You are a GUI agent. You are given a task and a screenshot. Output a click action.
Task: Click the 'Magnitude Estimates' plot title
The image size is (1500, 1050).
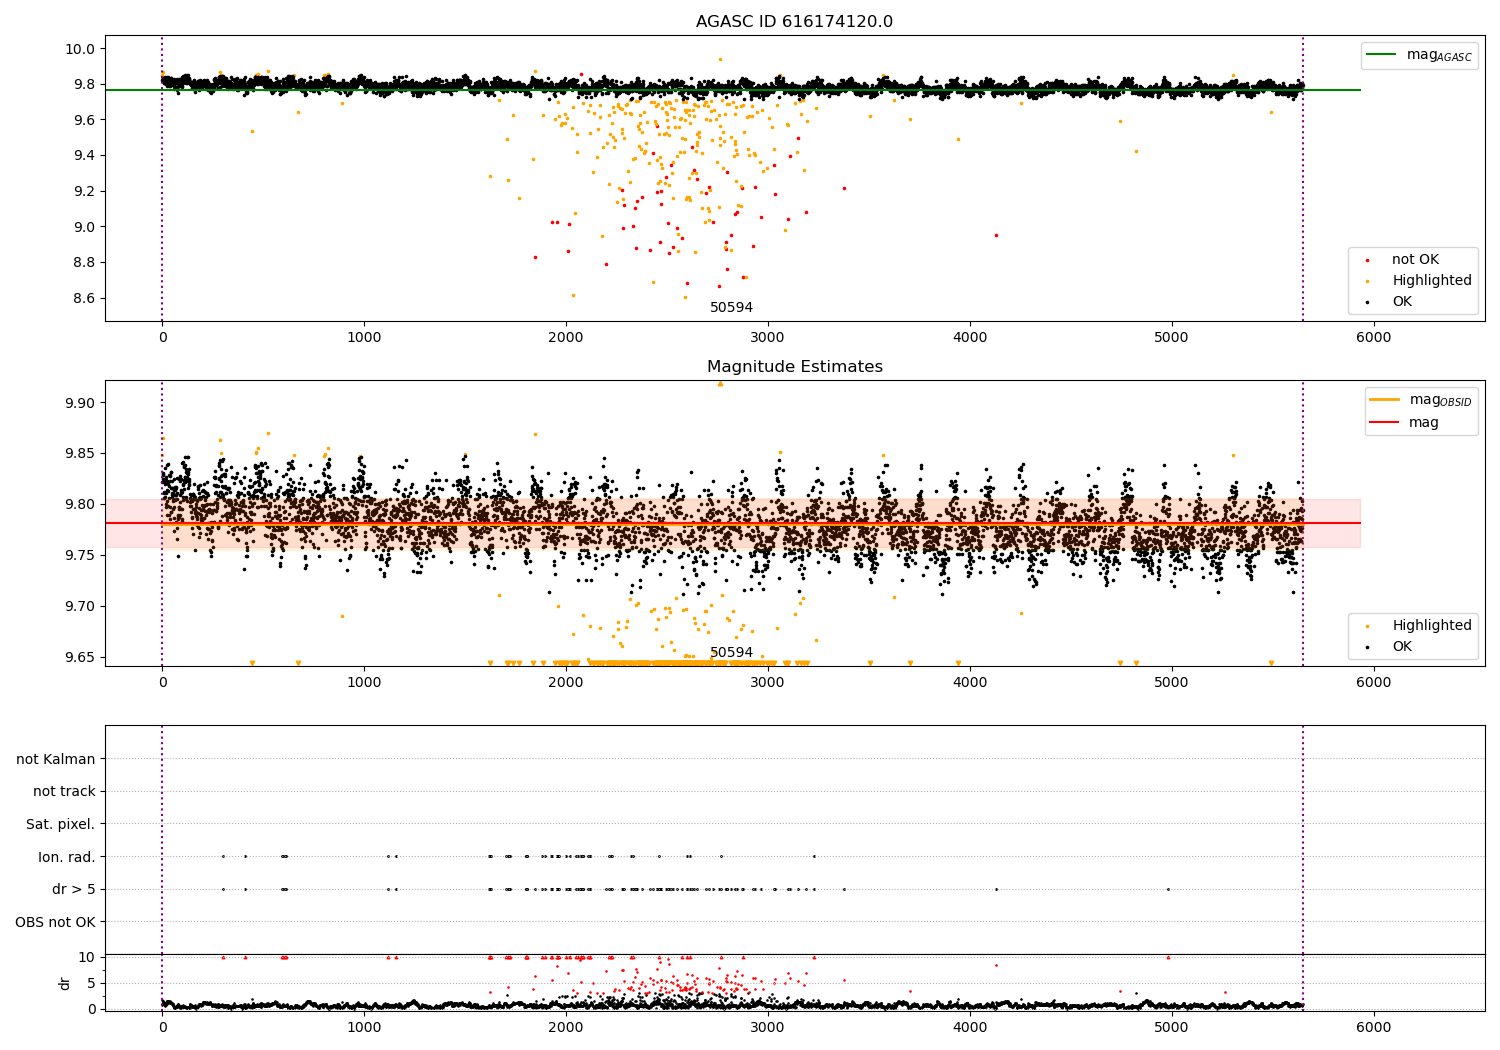pyautogui.click(x=794, y=367)
